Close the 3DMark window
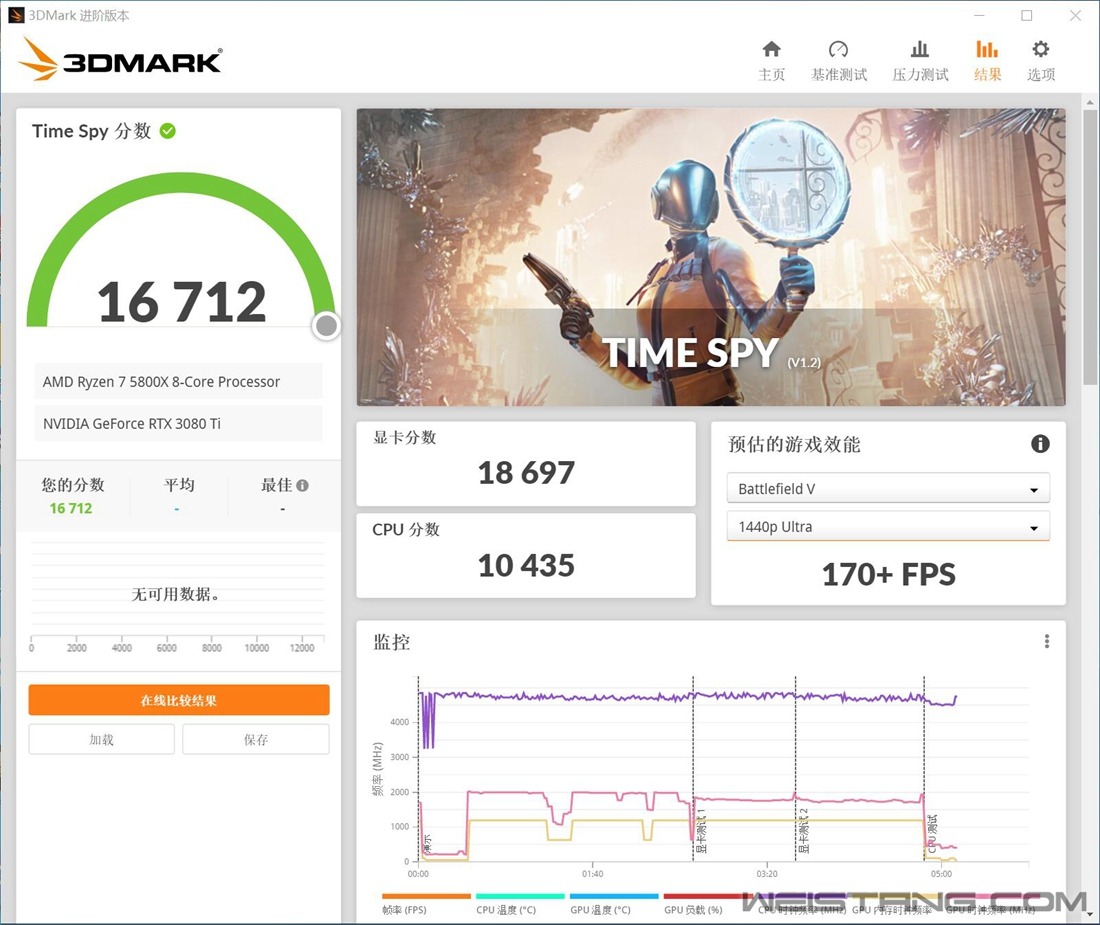 click(x=1075, y=15)
